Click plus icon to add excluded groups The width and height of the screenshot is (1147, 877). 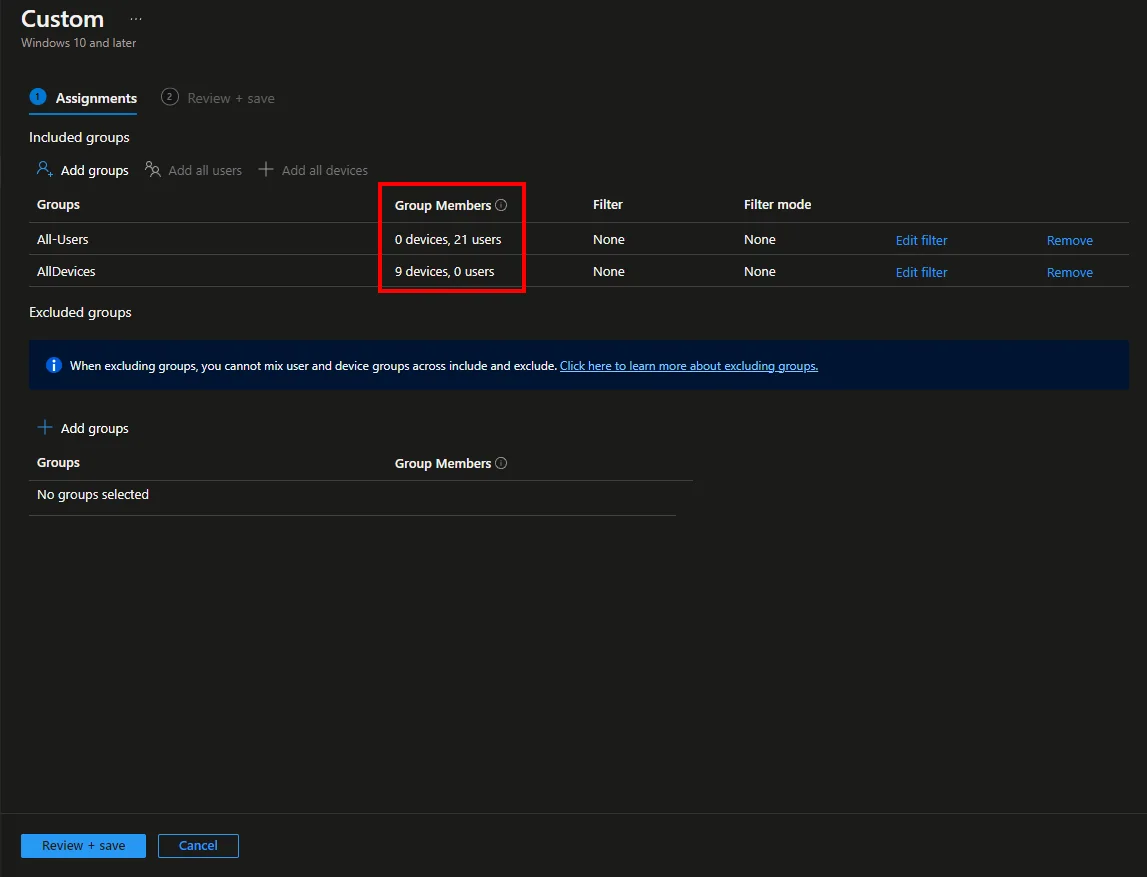[45, 427]
